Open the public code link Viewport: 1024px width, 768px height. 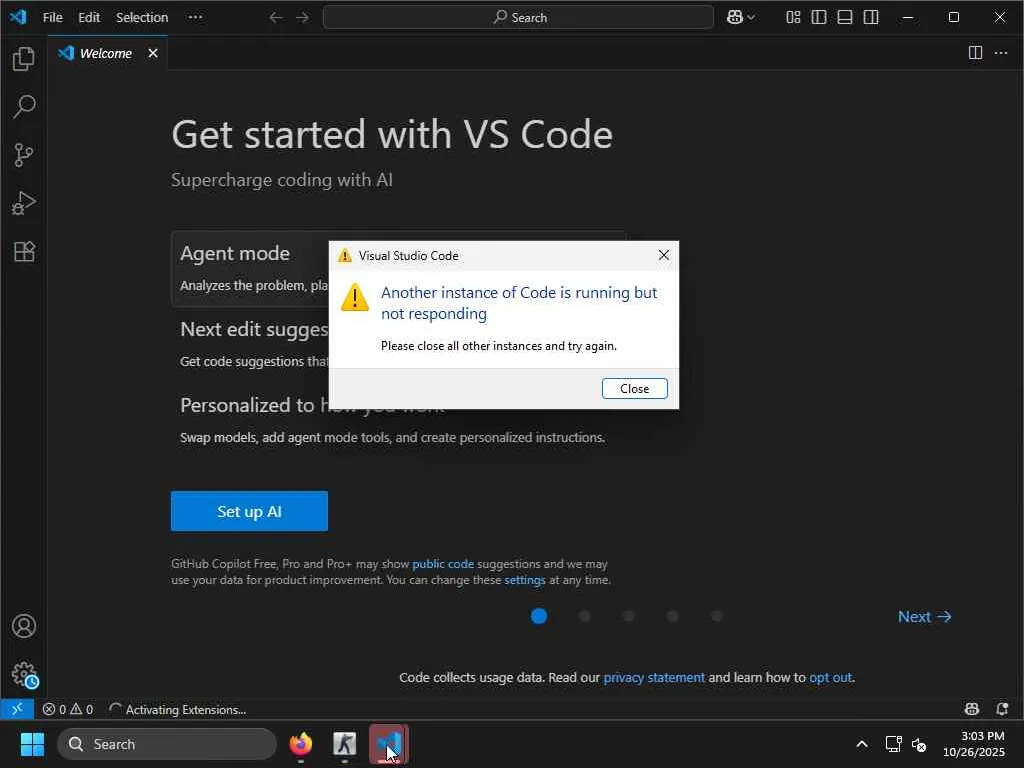coord(443,564)
